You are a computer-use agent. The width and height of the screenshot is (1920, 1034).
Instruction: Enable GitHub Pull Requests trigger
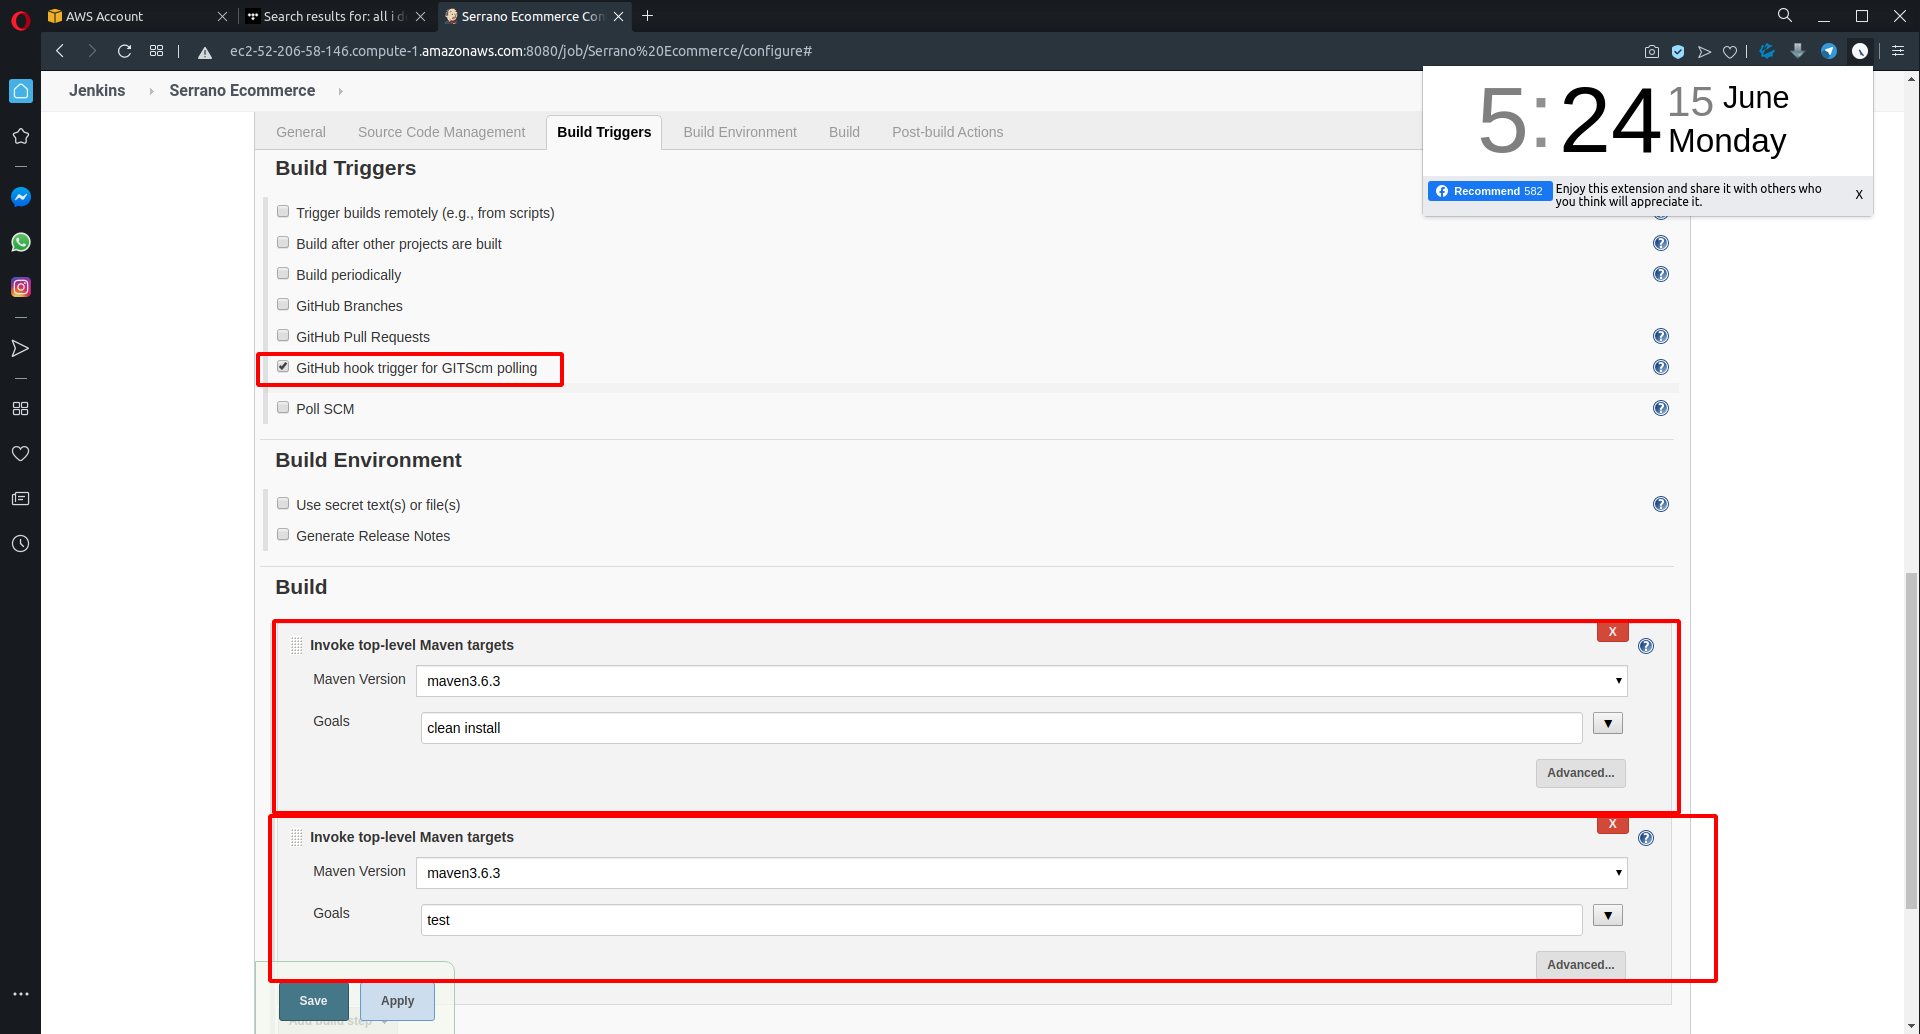(283, 336)
